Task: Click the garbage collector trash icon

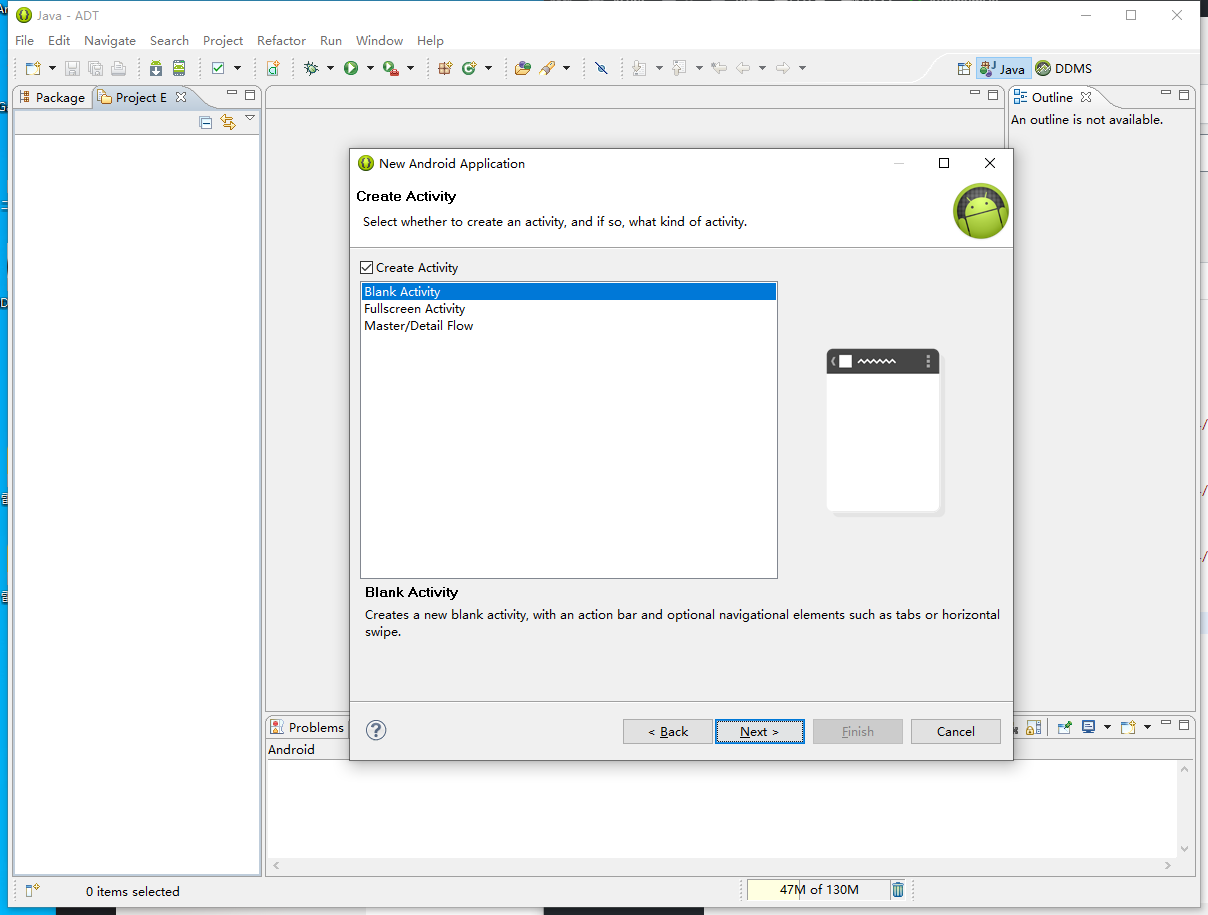Action: click(x=898, y=889)
